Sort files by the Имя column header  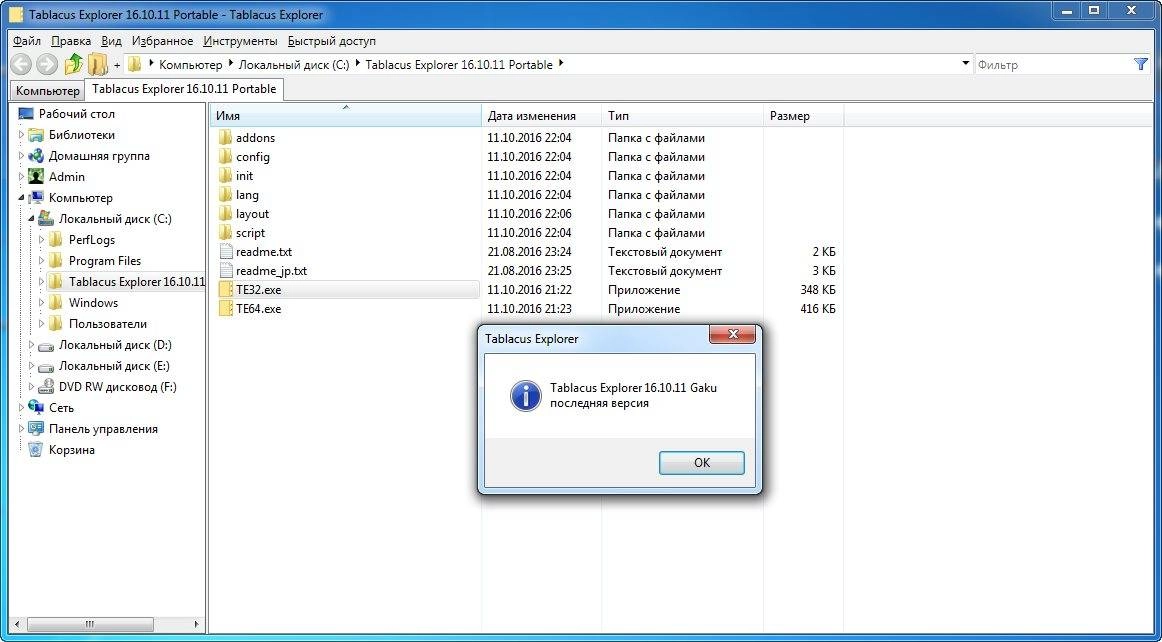(x=346, y=116)
